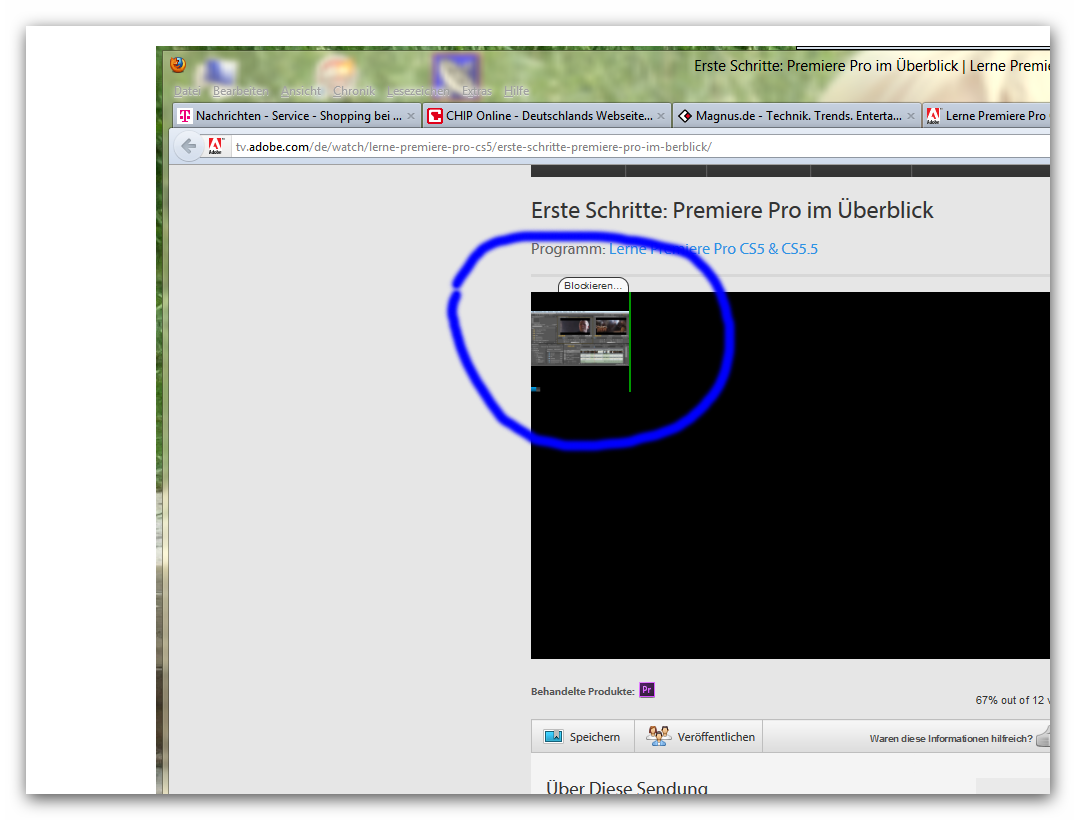Click the Magnus.de favicon on third tab
Screen dimensions: 1076x820
coord(684,116)
